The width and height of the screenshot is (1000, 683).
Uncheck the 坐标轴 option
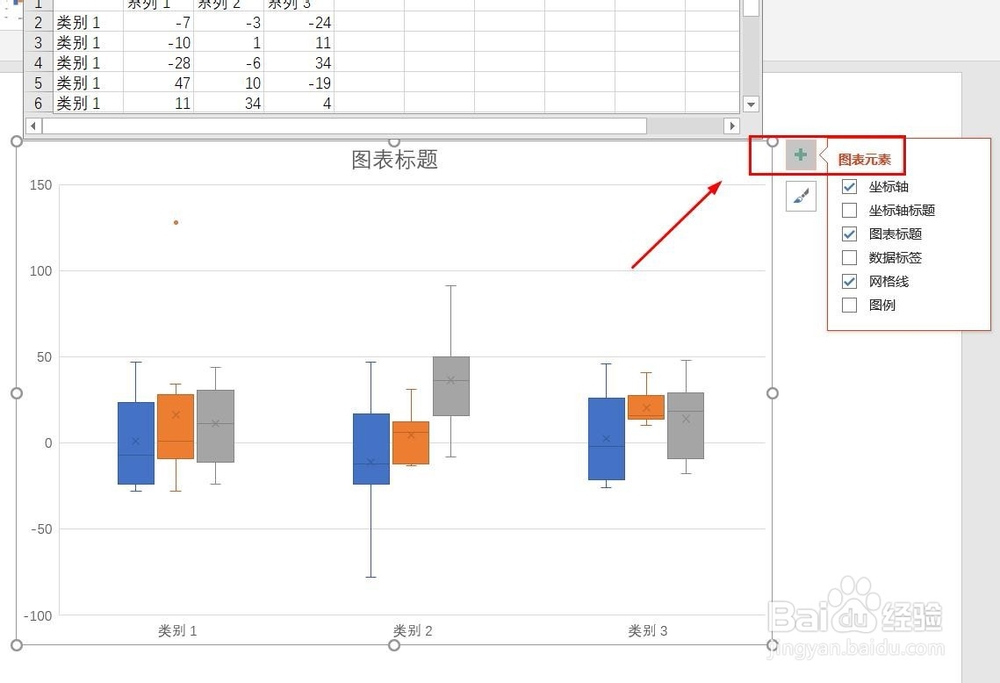(x=851, y=186)
